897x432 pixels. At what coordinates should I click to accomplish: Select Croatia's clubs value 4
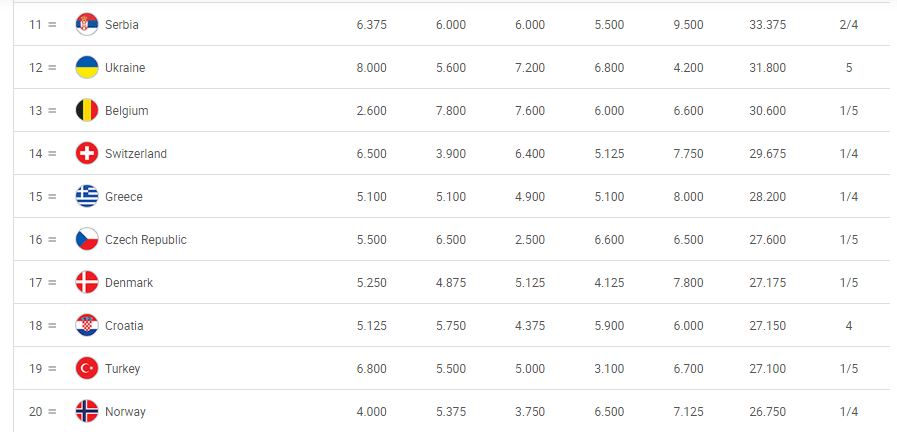point(849,326)
